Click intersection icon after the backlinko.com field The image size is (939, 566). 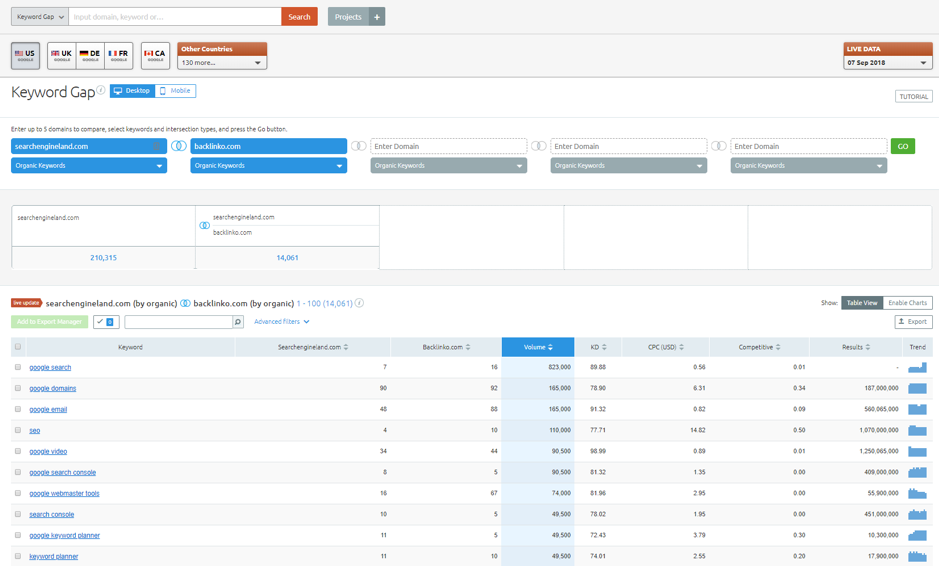pos(359,146)
